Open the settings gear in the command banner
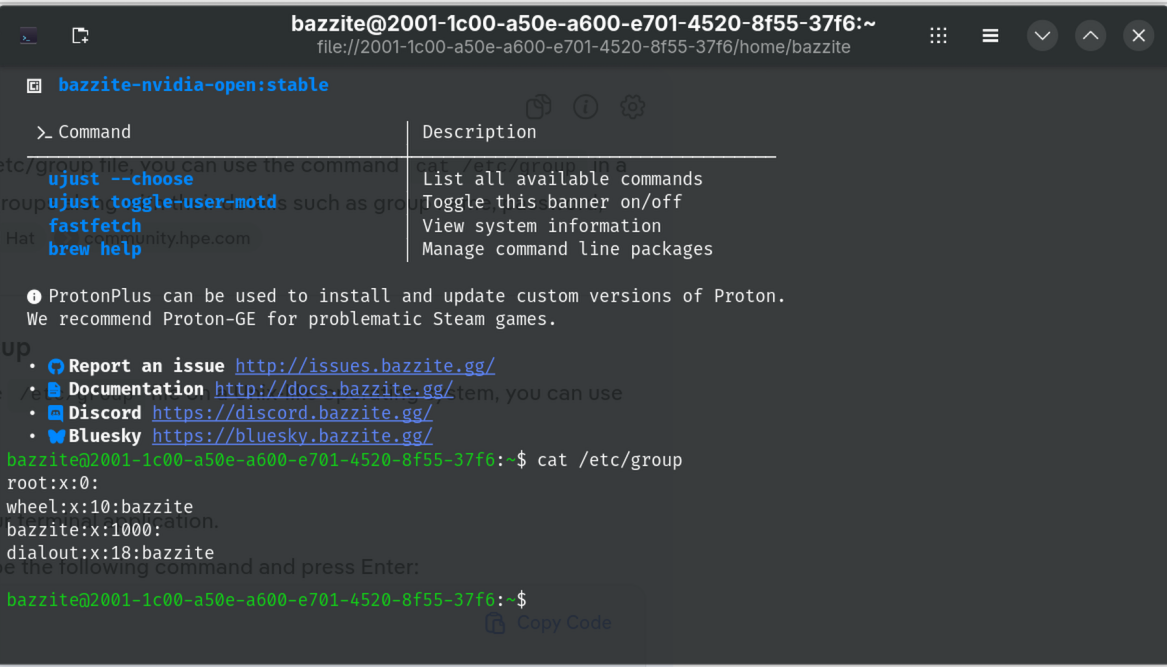The image size is (1167, 667). pyautogui.click(x=632, y=107)
